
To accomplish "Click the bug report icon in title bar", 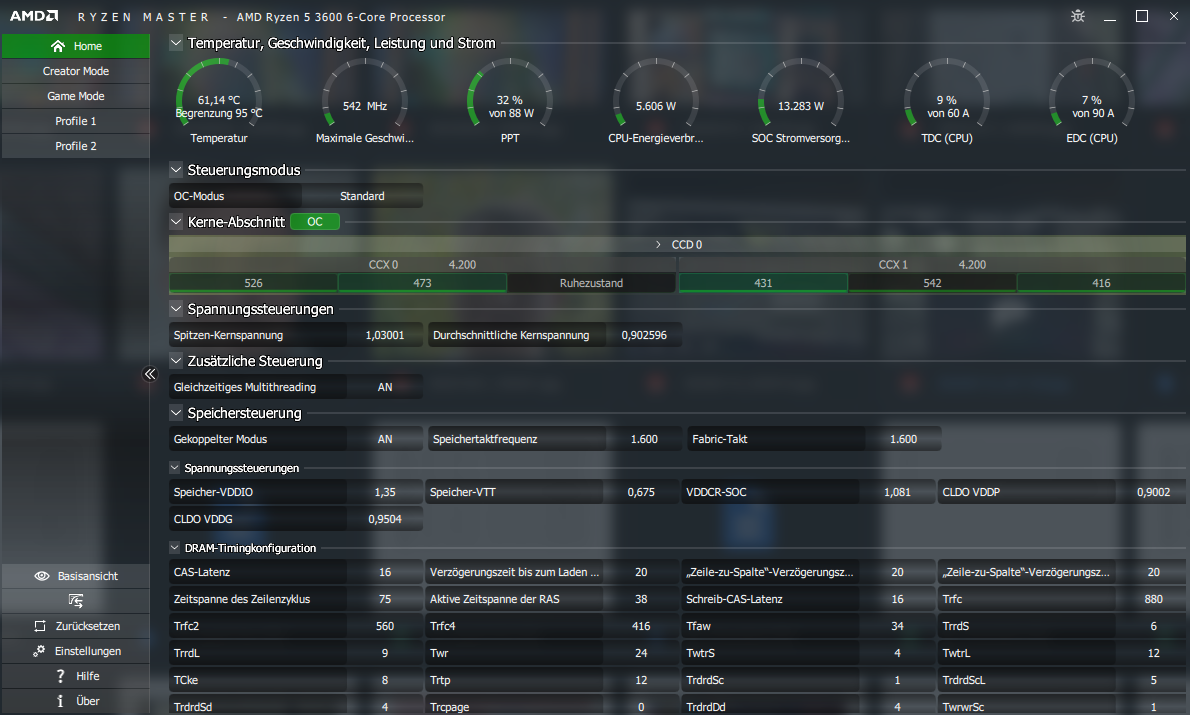I will [x=1078, y=16].
